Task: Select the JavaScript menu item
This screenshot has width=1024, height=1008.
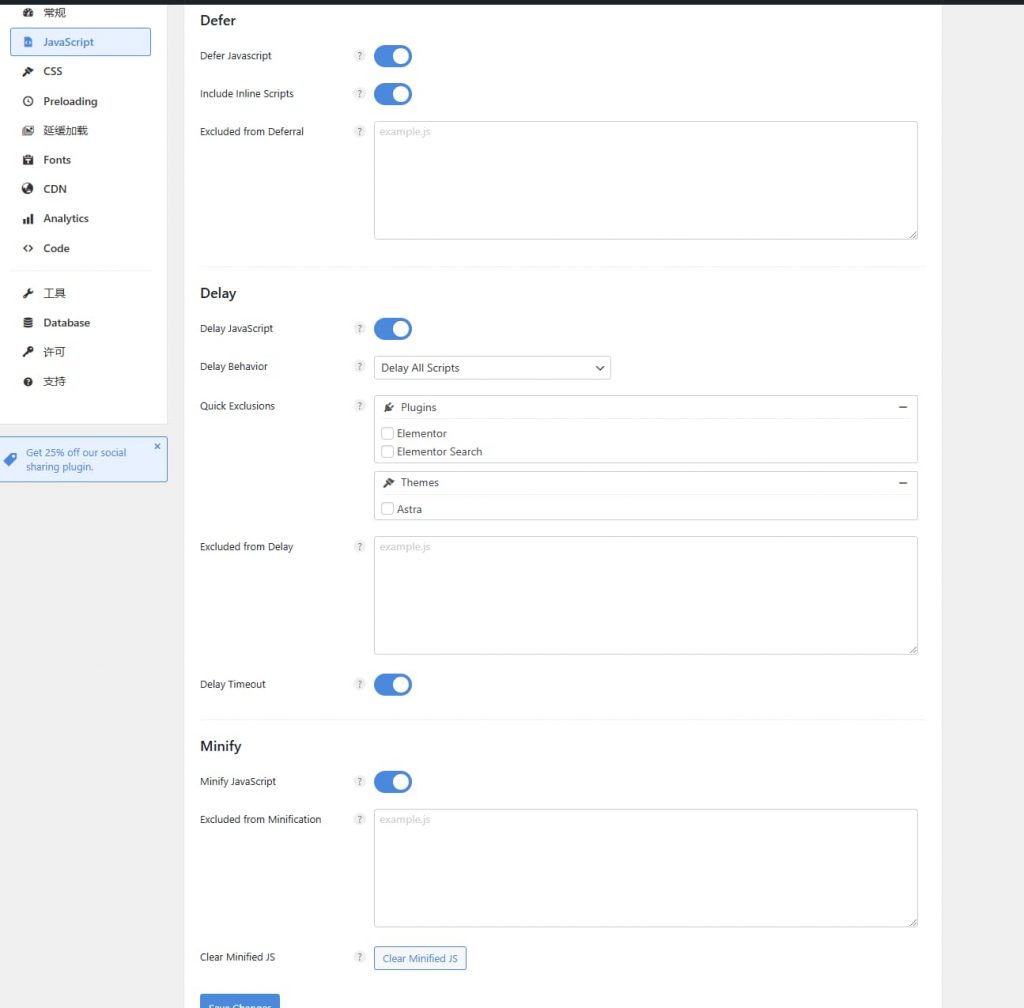Action: click(x=80, y=42)
